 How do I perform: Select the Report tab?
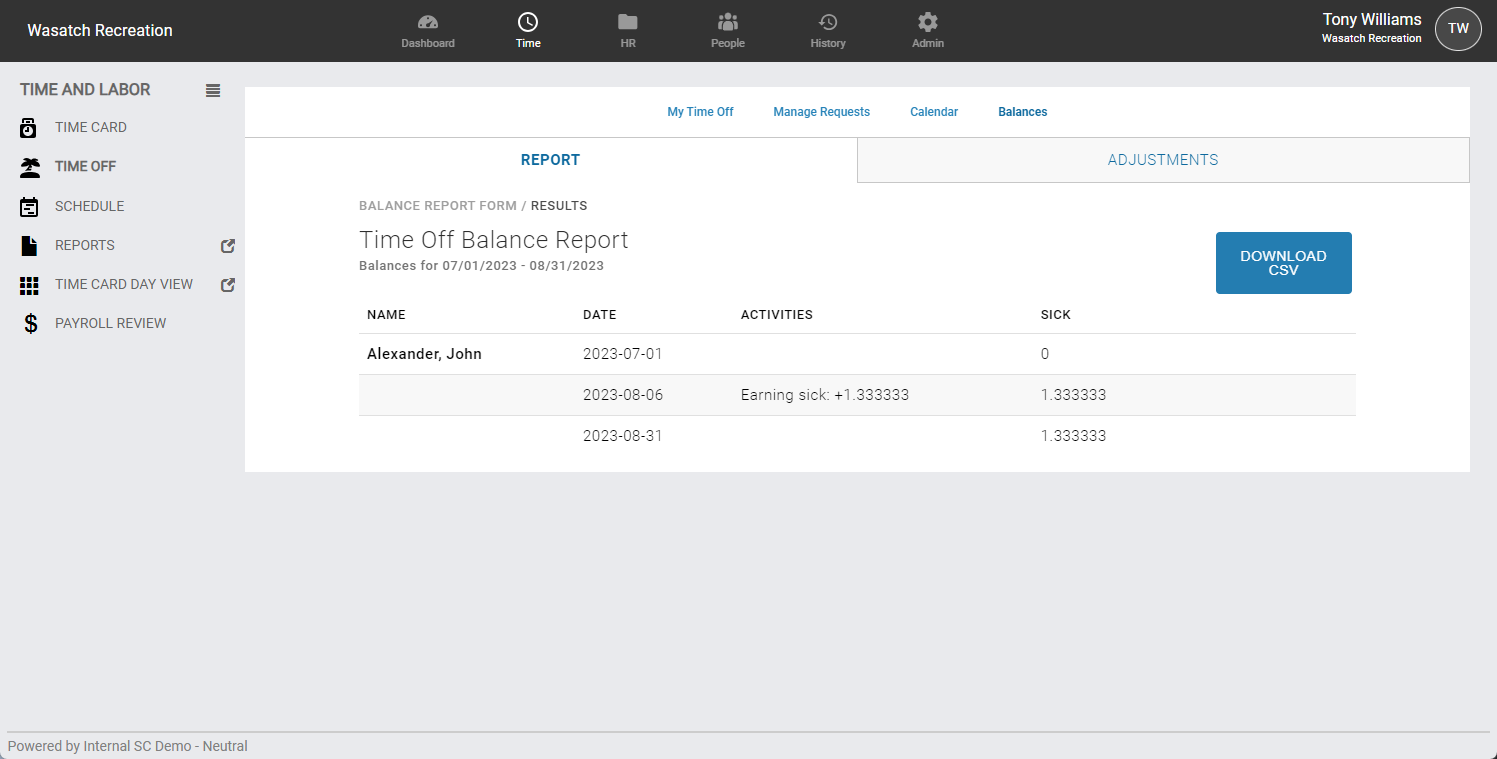click(x=550, y=160)
